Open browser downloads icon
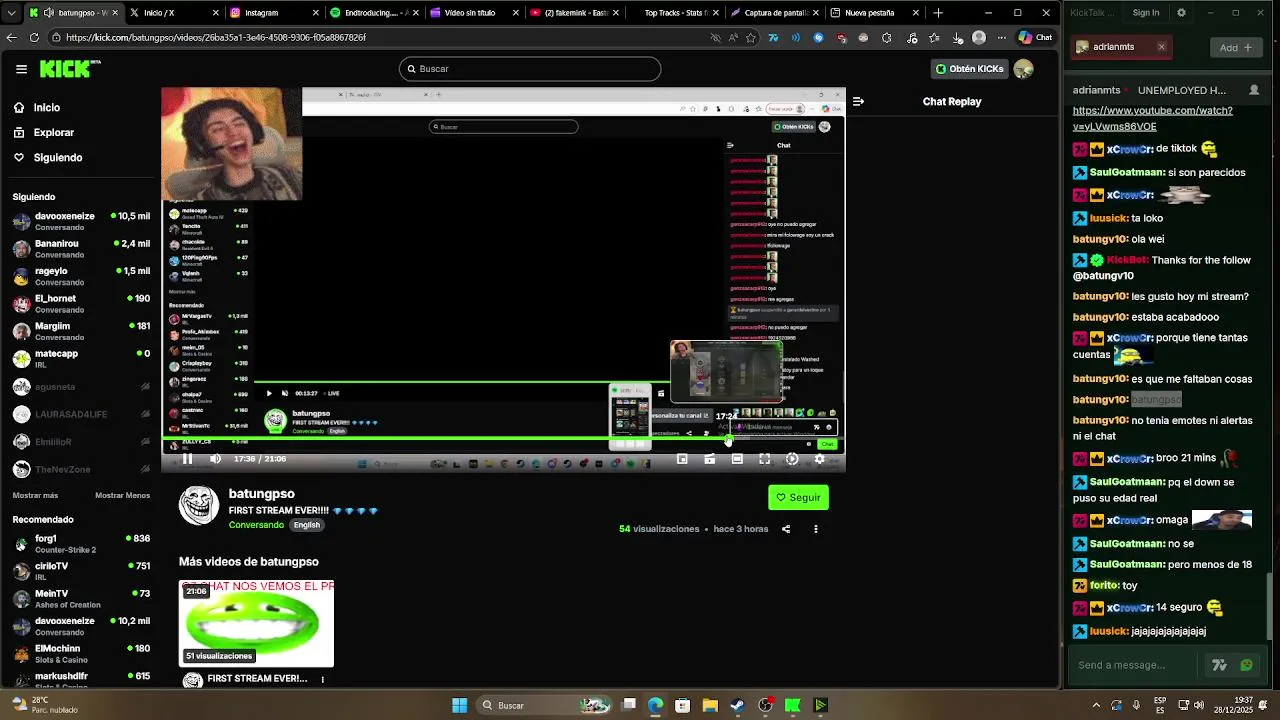The height and width of the screenshot is (720, 1280). click(x=957, y=38)
